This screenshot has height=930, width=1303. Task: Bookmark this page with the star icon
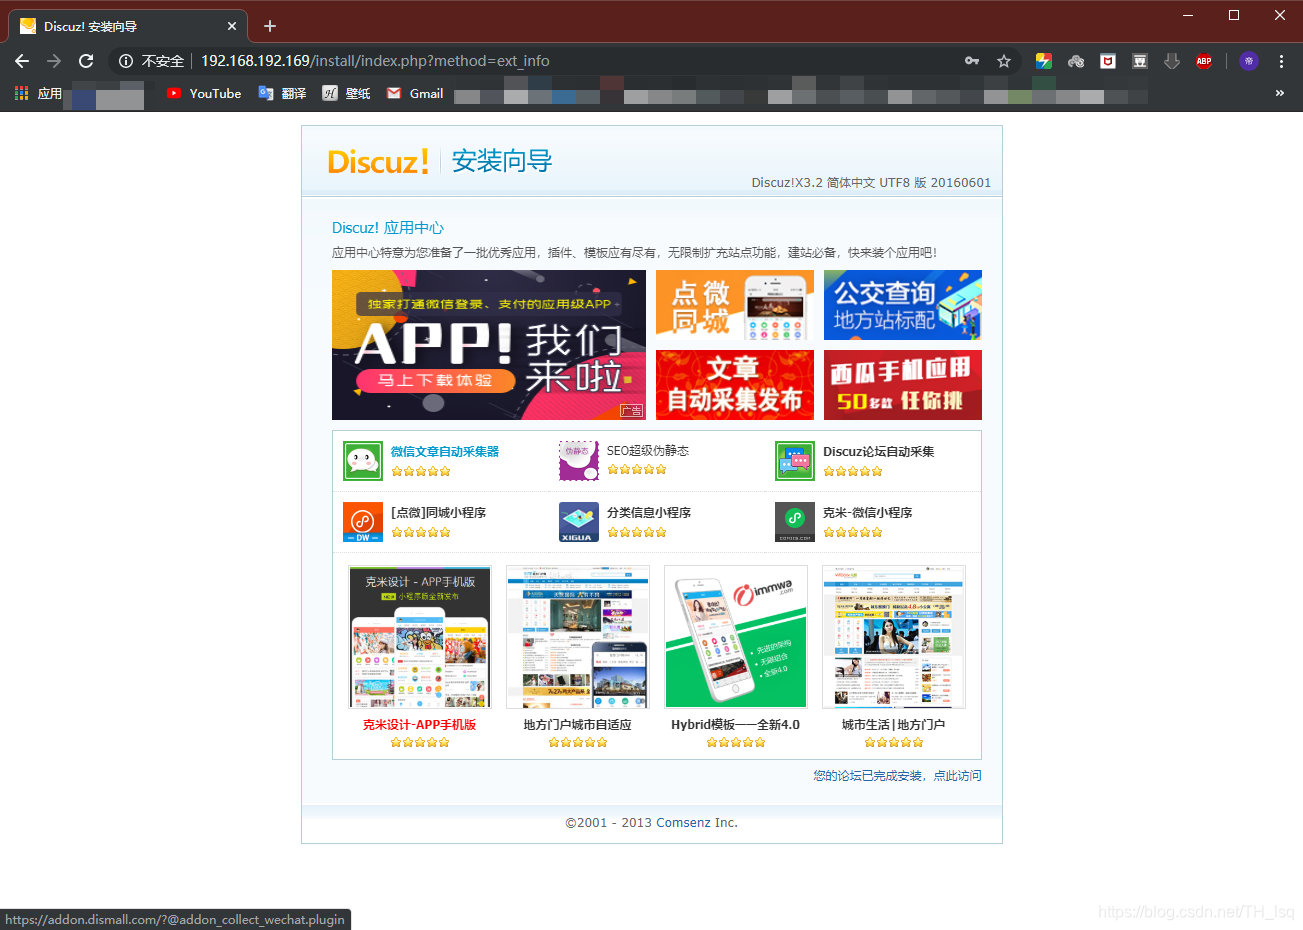[x=1004, y=61]
